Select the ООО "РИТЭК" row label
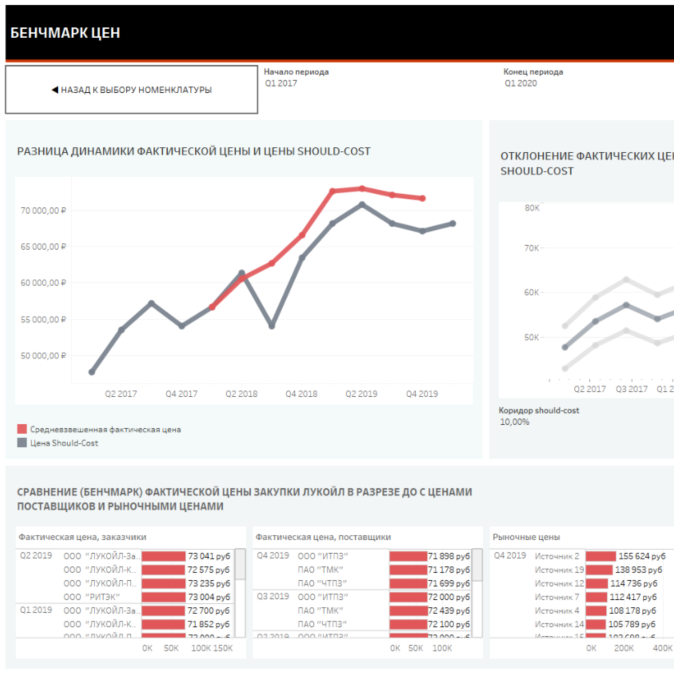Image resolution: width=674 pixels, height=674 pixels. click(92, 597)
